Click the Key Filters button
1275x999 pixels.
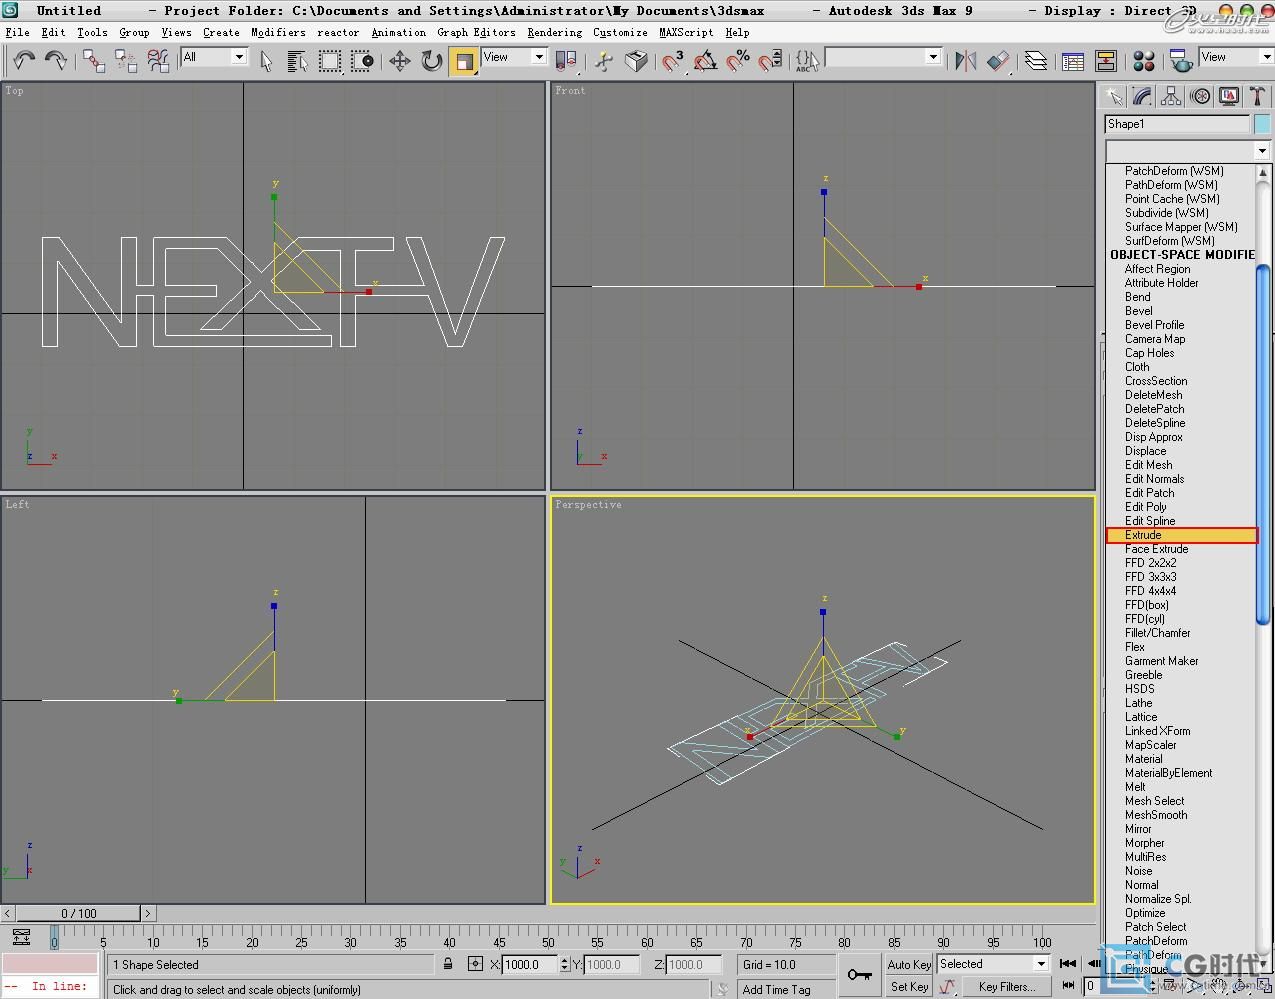point(1006,987)
